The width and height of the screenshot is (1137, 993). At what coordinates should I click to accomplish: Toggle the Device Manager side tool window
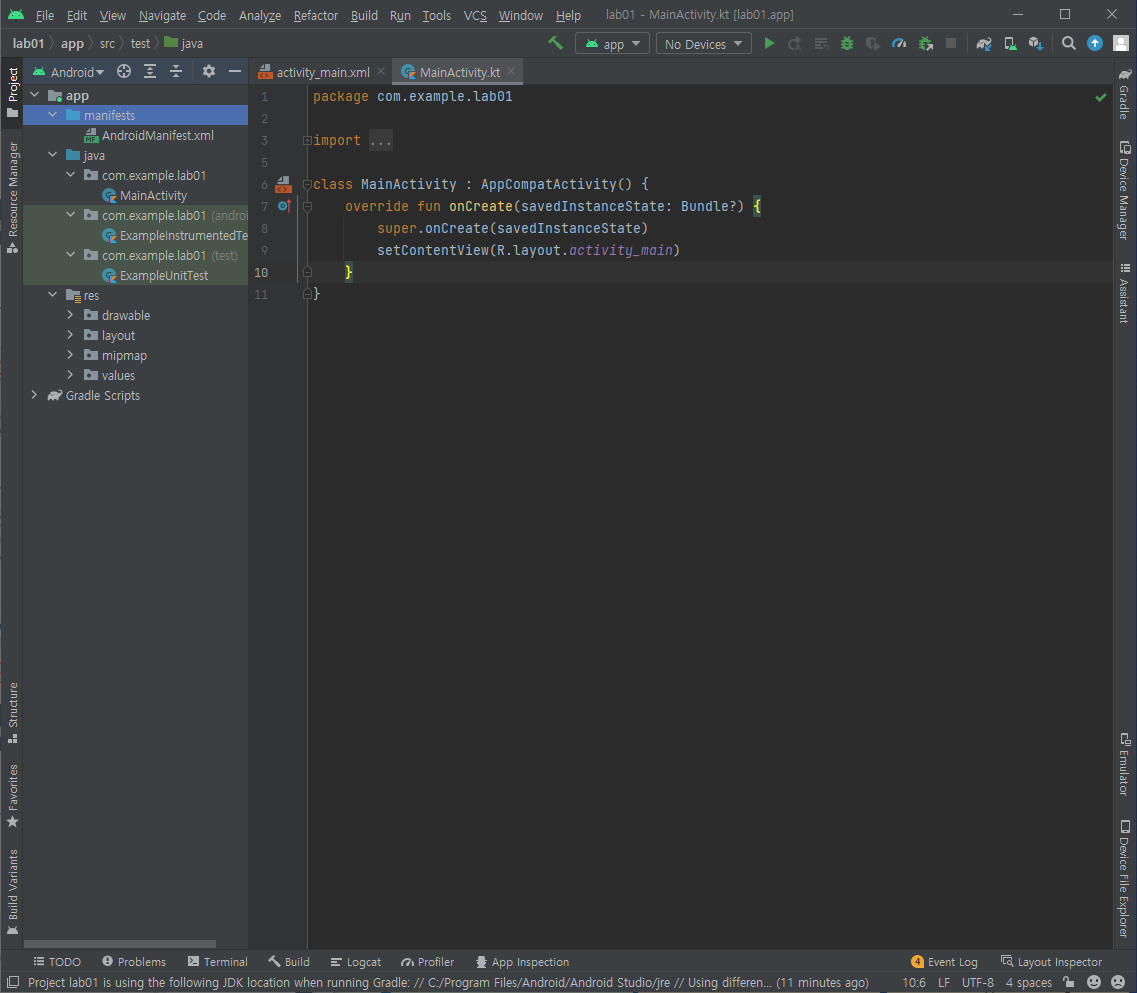click(1124, 190)
